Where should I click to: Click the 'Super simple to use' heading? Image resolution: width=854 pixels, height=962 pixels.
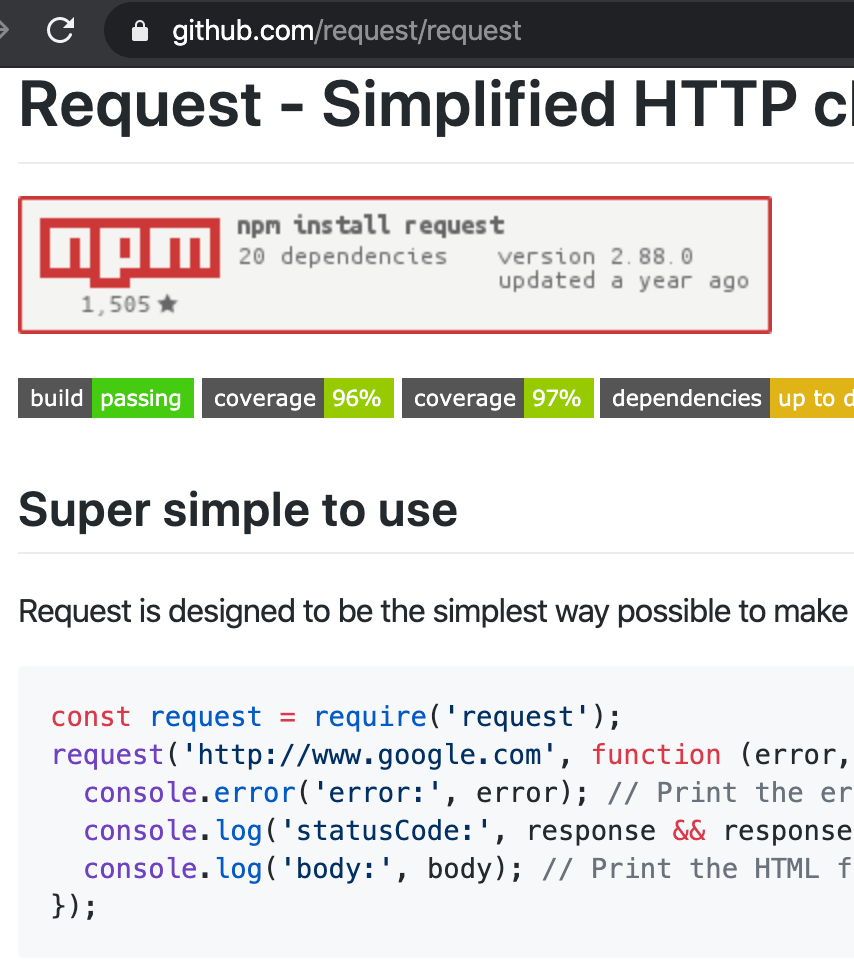[238, 510]
